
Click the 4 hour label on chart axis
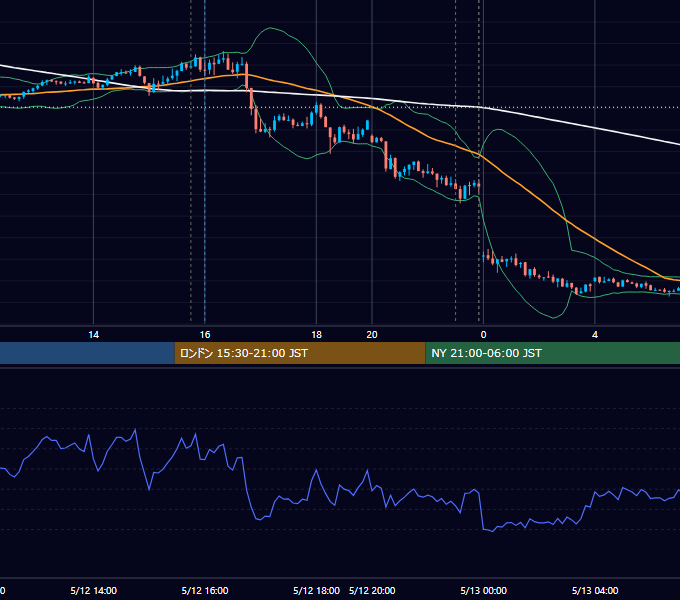tap(595, 335)
